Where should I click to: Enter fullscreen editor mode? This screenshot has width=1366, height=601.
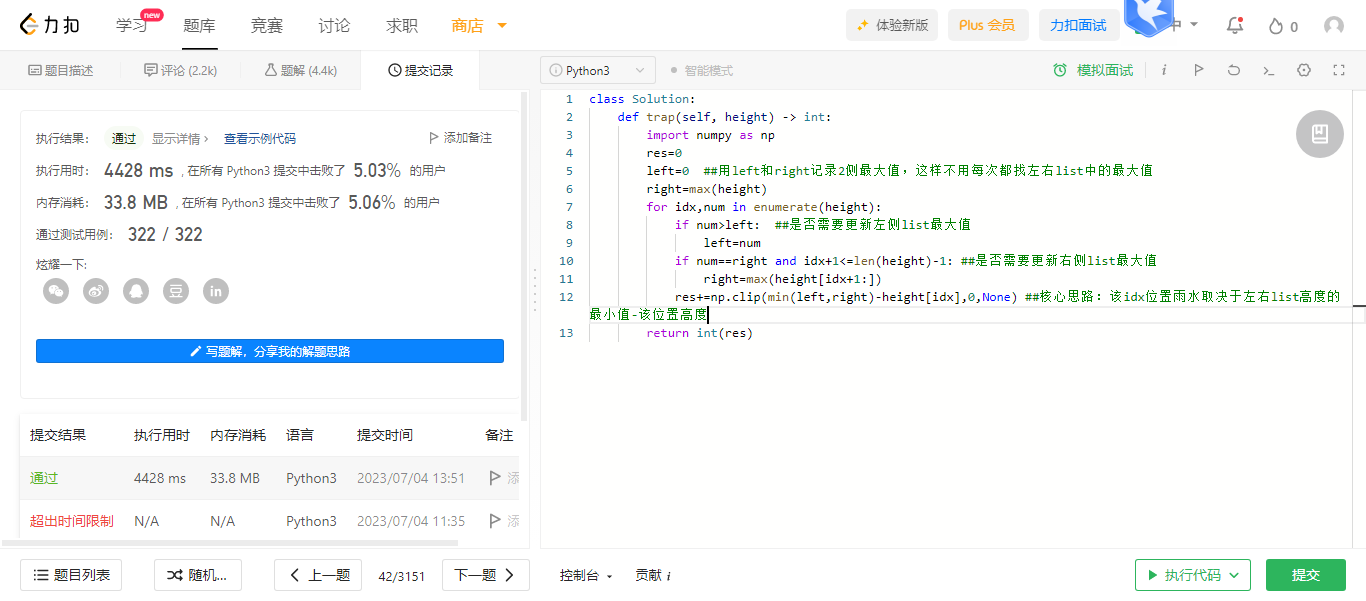pos(1339,70)
